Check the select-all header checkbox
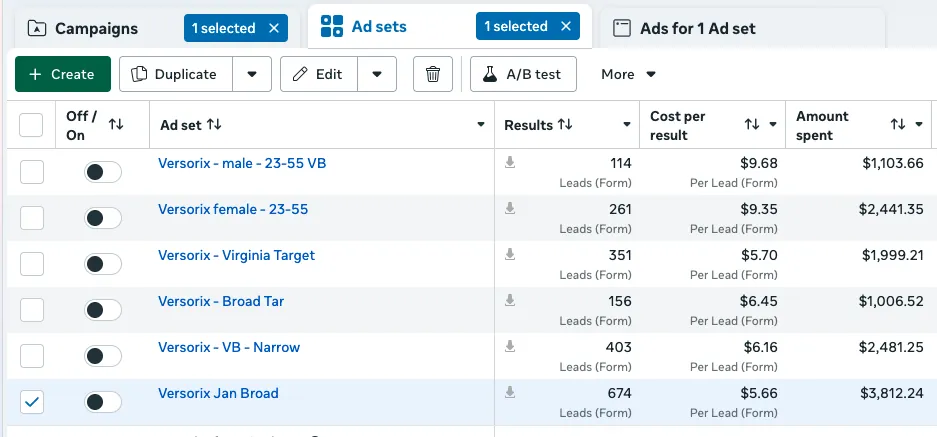 click(x=31, y=125)
